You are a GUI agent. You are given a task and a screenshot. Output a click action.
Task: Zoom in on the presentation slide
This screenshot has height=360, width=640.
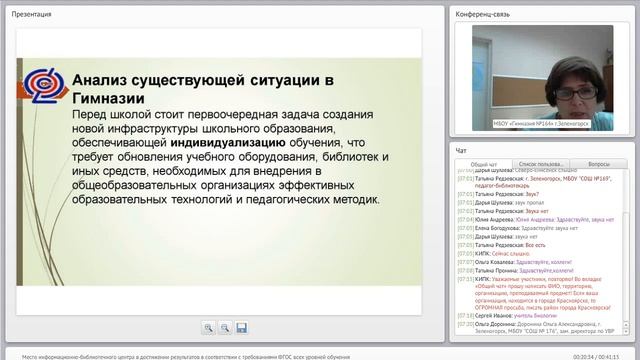click(208, 328)
